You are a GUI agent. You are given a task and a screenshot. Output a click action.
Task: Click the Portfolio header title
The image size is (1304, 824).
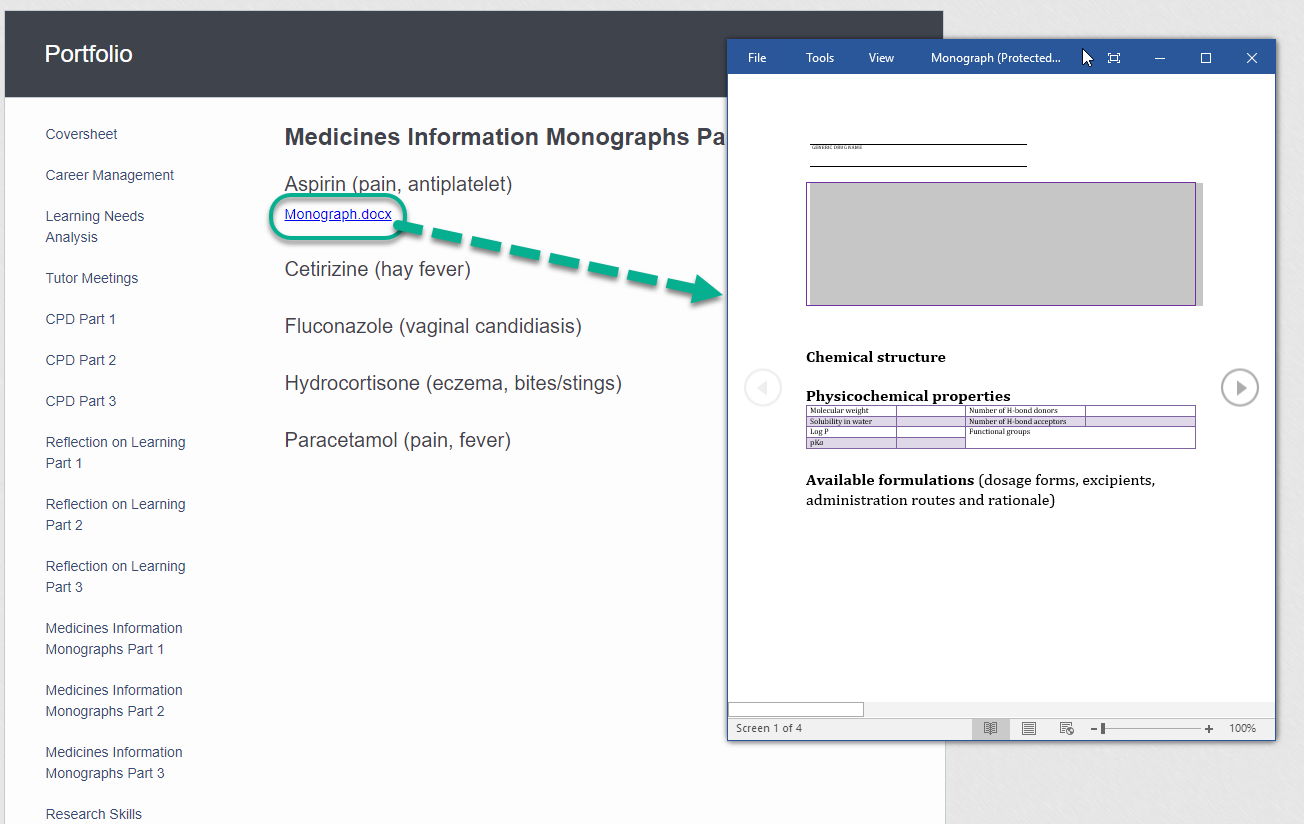click(x=88, y=54)
